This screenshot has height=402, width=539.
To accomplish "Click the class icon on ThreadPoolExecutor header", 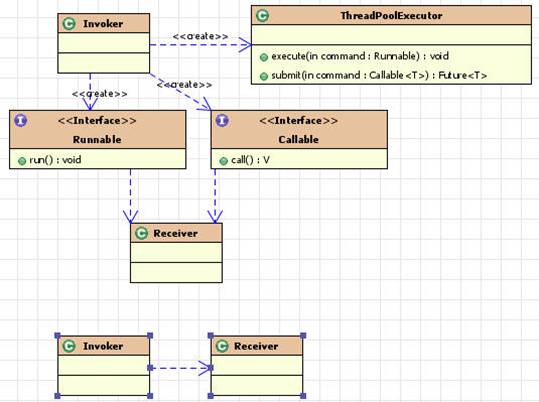I will coord(263,15).
